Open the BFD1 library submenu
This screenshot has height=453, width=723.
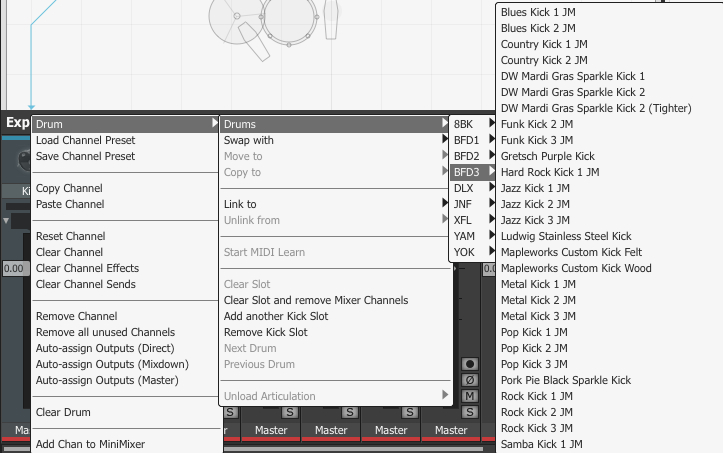point(473,140)
